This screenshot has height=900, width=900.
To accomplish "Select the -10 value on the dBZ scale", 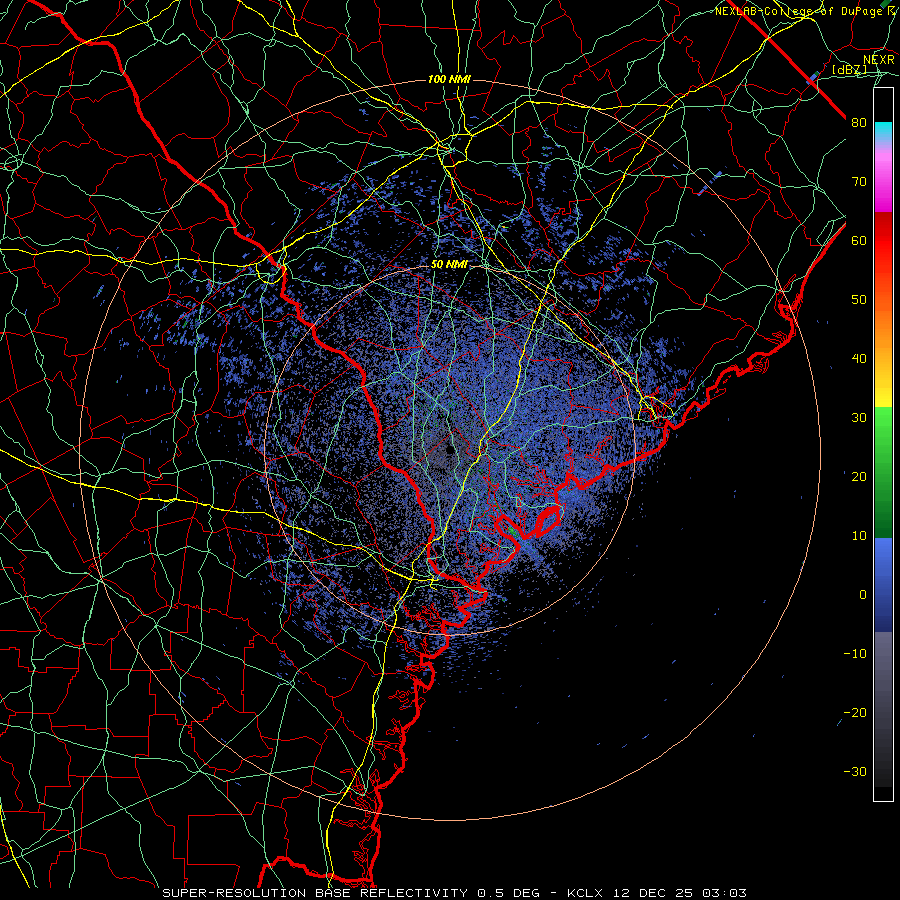I will point(855,654).
